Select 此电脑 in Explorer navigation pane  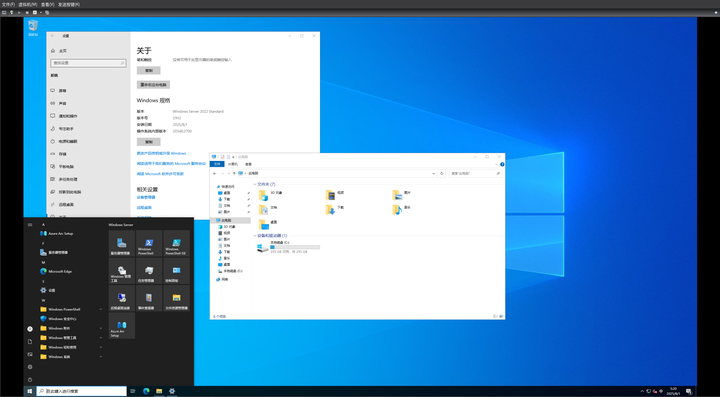pyautogui.click(x=231, y=220)
